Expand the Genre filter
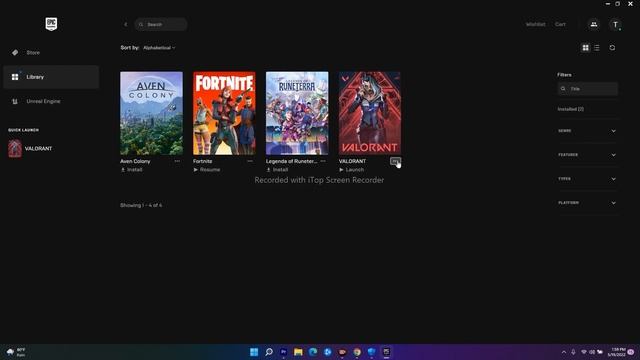The width and height of the screenshot is (640, 360). pos(587,131)
